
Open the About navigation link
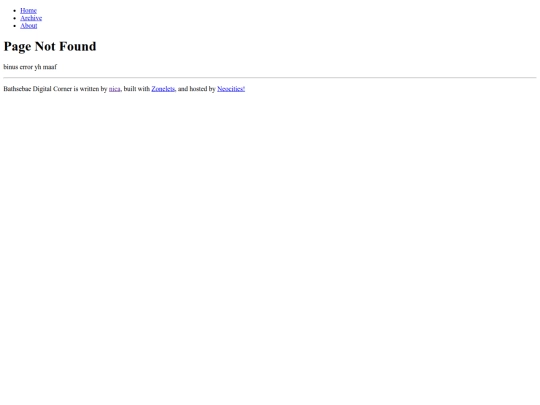point(29,26)
